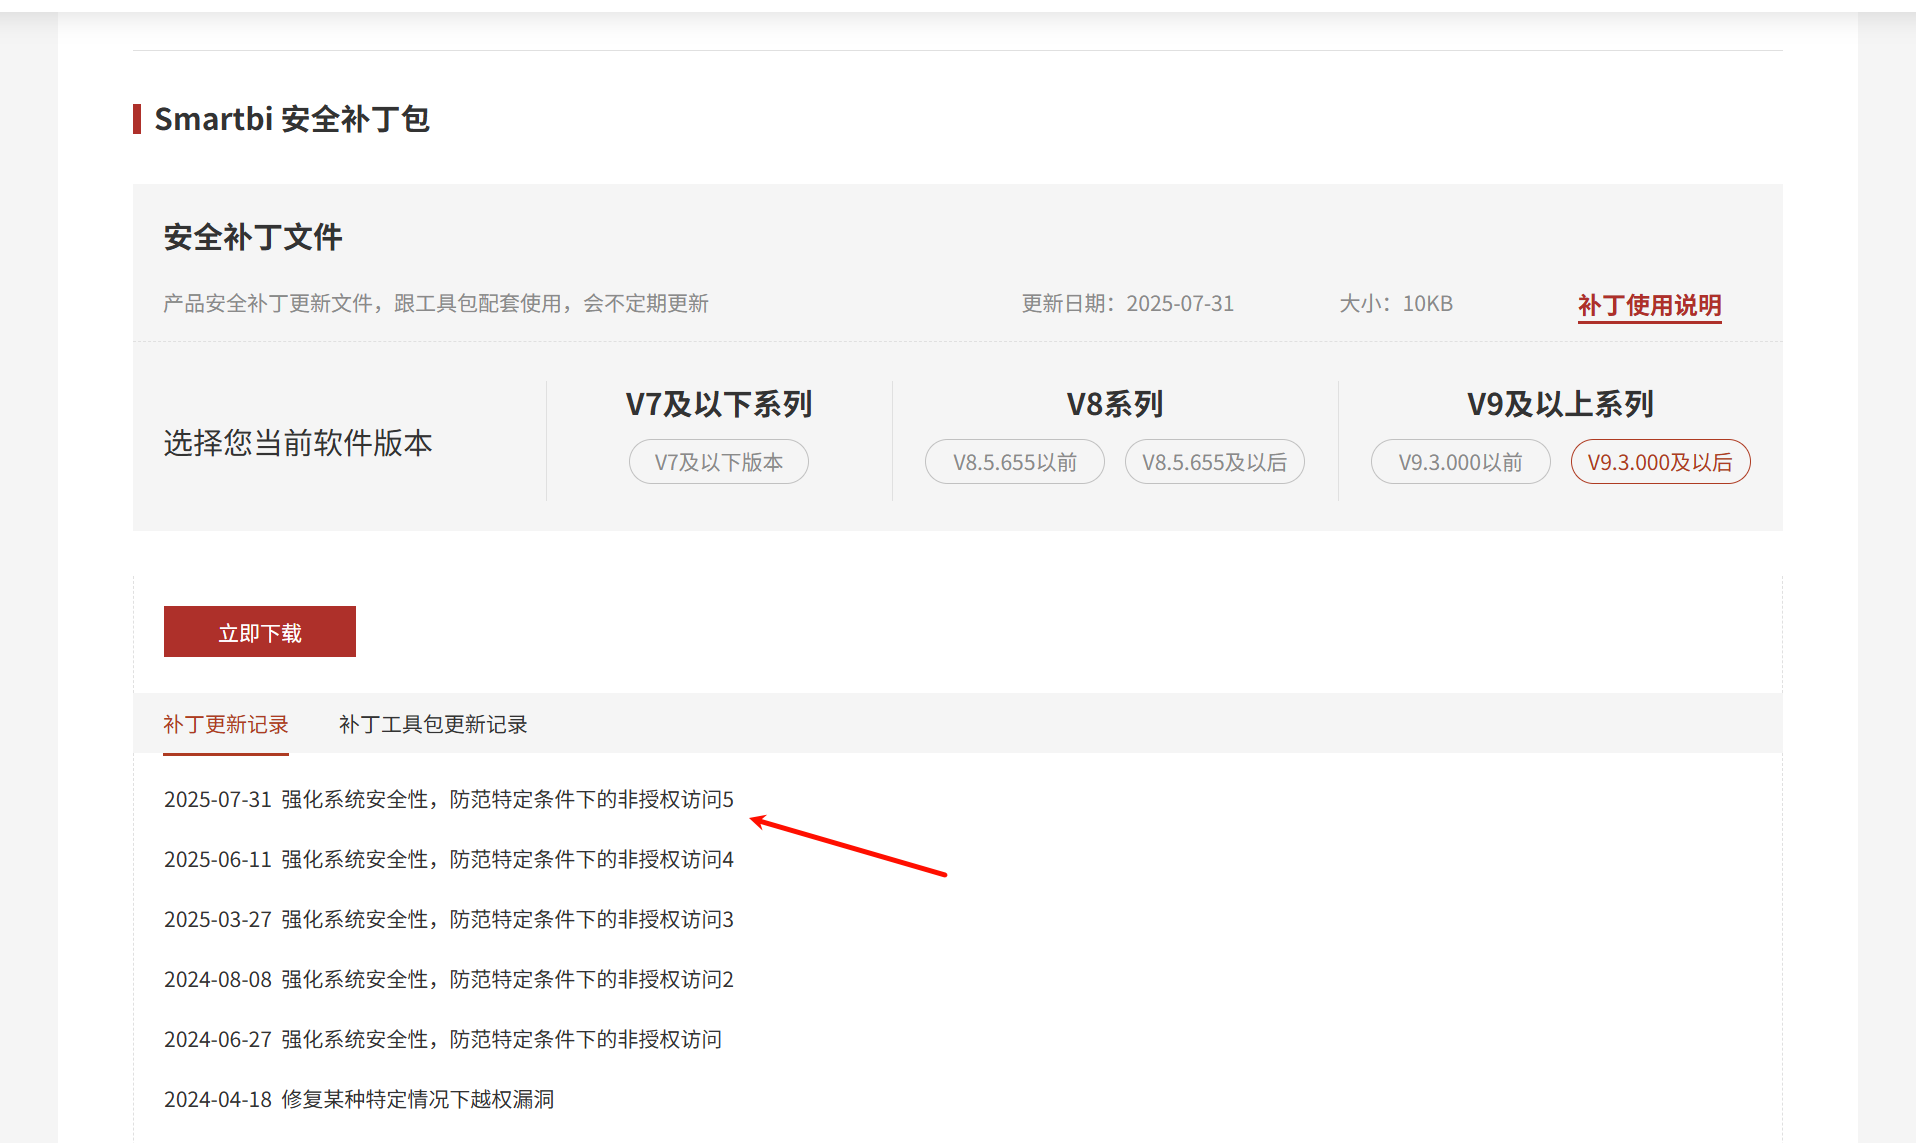The height and width of the screenshot is (1143, 1916).
Task: Choose the V8.5.655及以后 version
Action: pos(1214,462)
